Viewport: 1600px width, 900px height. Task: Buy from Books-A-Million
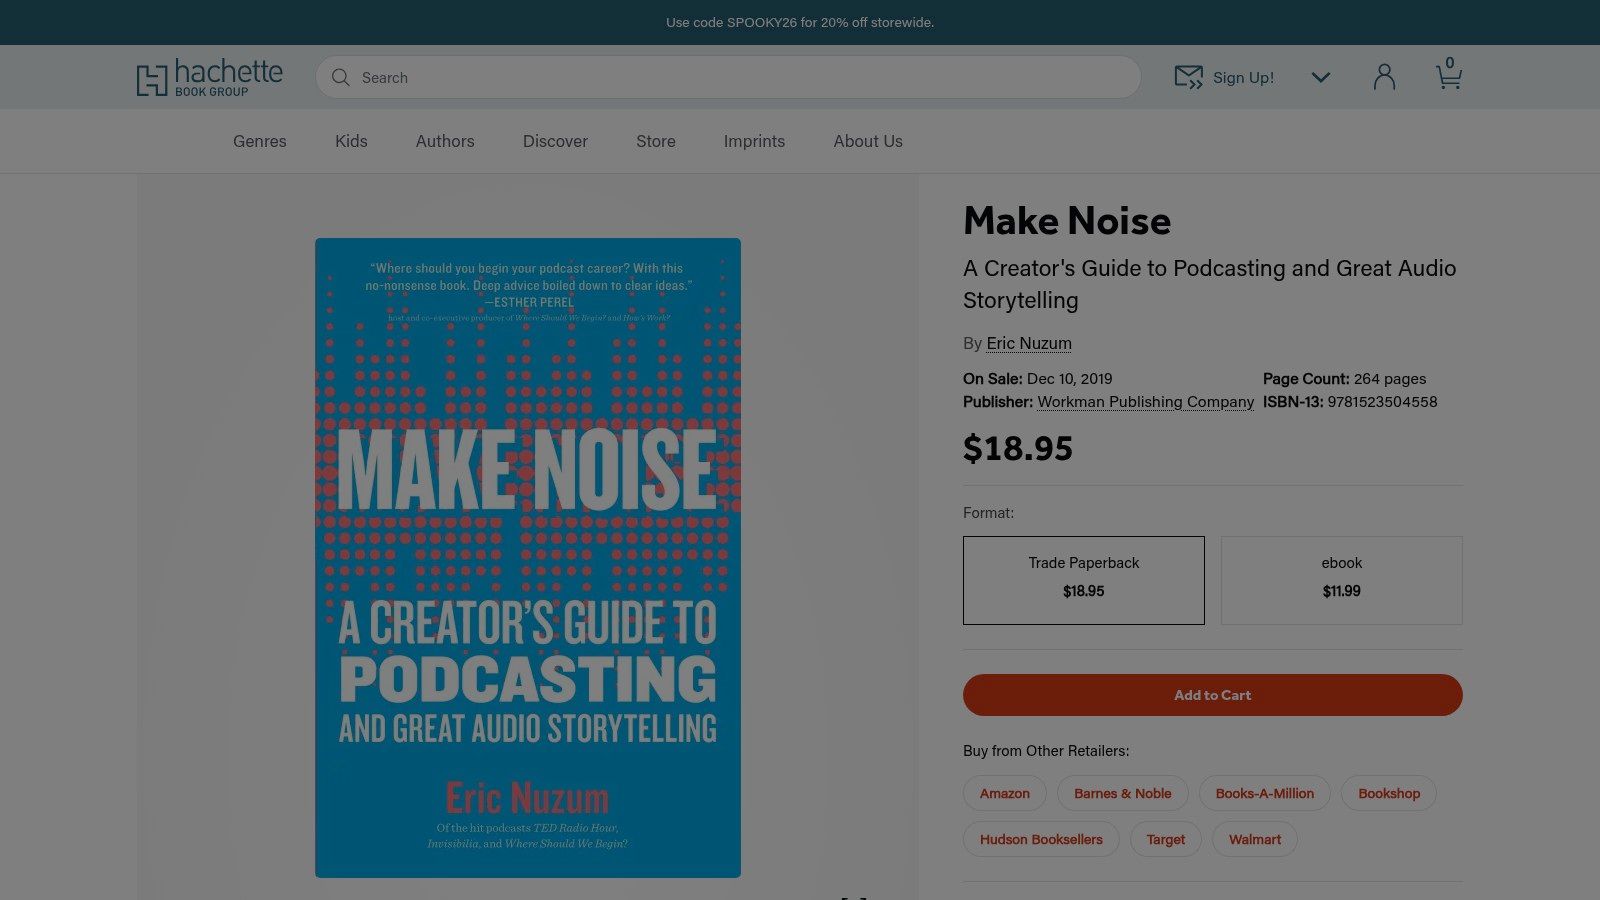[1265, 793]
